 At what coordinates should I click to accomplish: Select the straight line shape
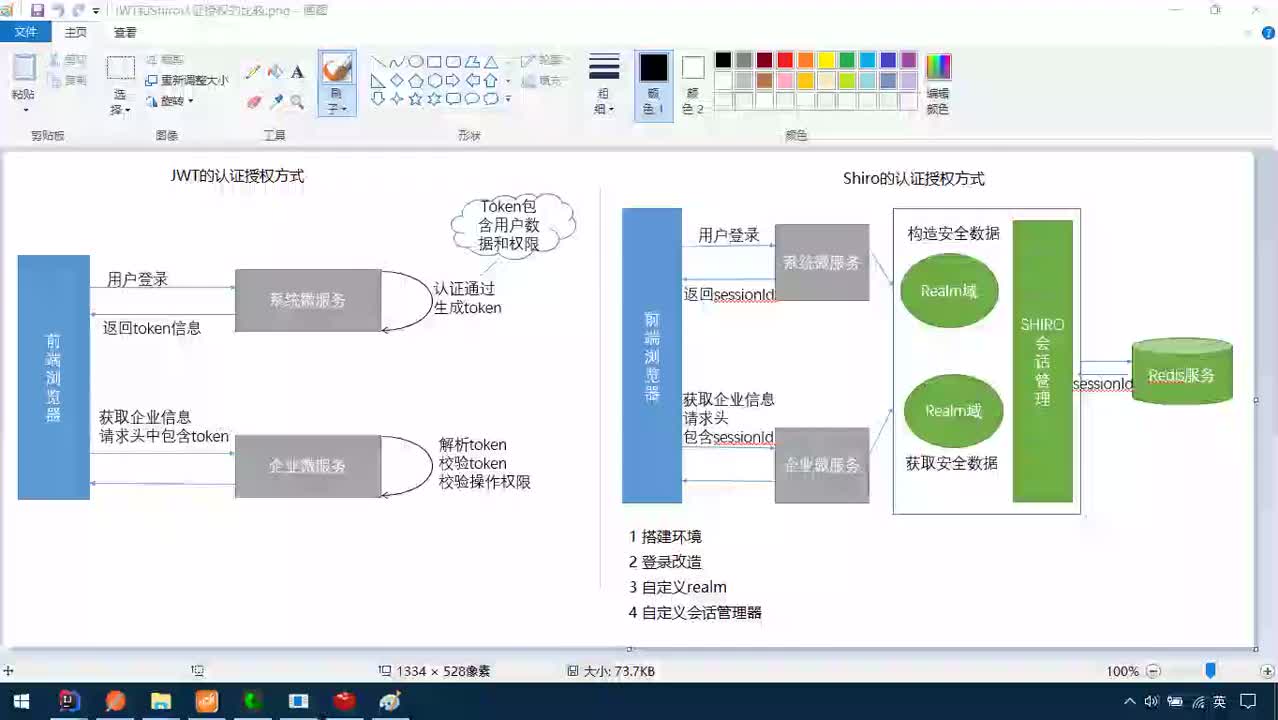click(x=378, y=62)
